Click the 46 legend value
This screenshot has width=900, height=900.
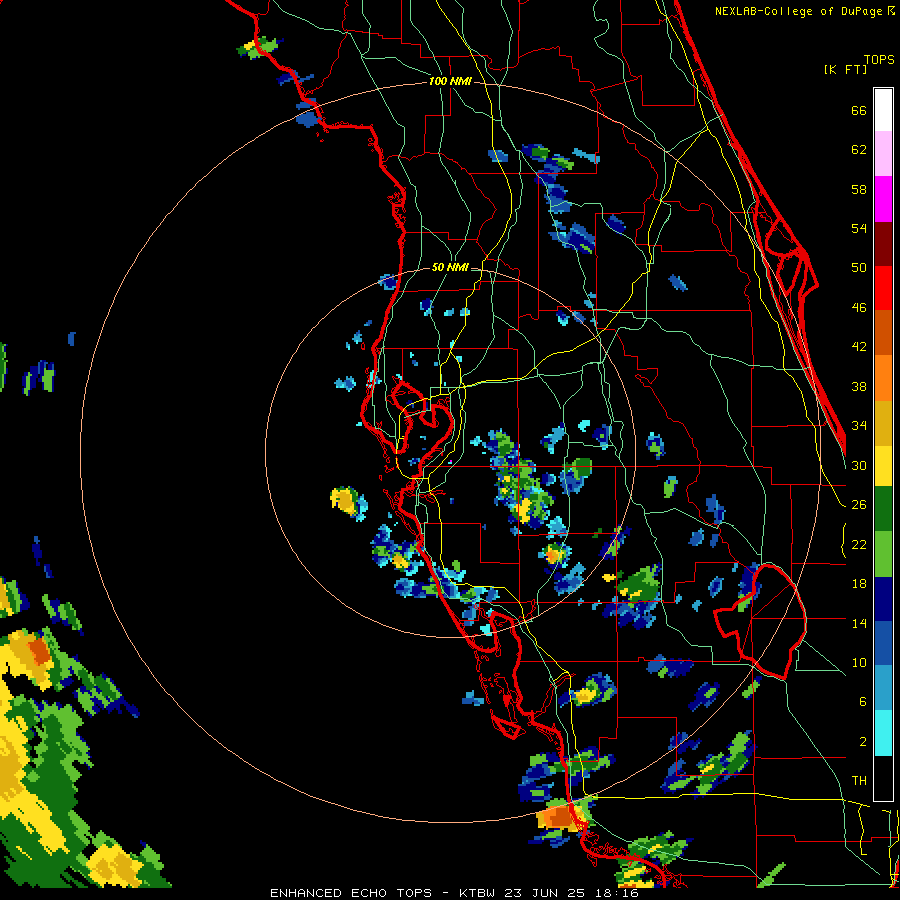point(859,308)
